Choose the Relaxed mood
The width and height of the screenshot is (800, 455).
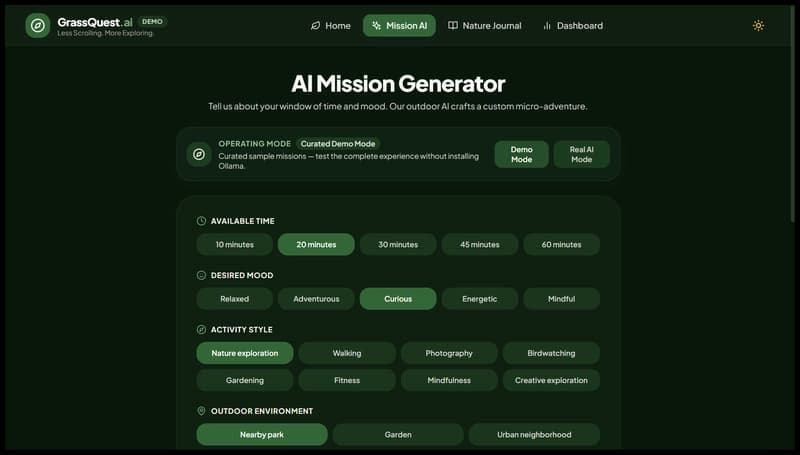235,299
